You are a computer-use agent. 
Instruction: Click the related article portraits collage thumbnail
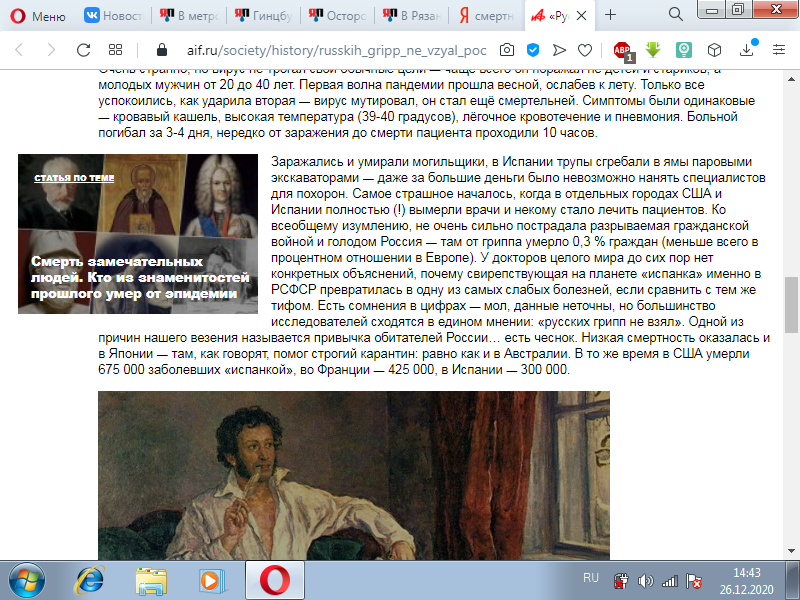[x=138, y=234]
